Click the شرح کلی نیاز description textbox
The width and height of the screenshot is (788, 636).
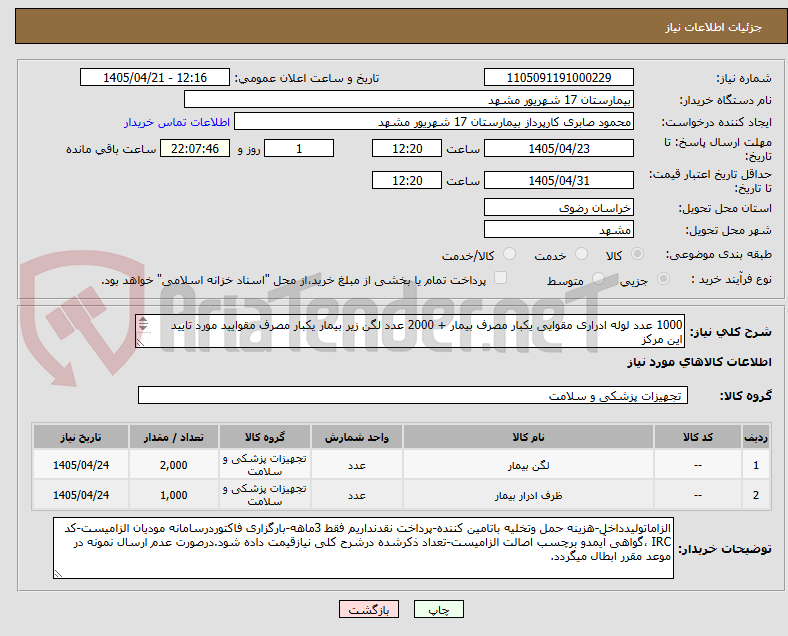point(410,332)
